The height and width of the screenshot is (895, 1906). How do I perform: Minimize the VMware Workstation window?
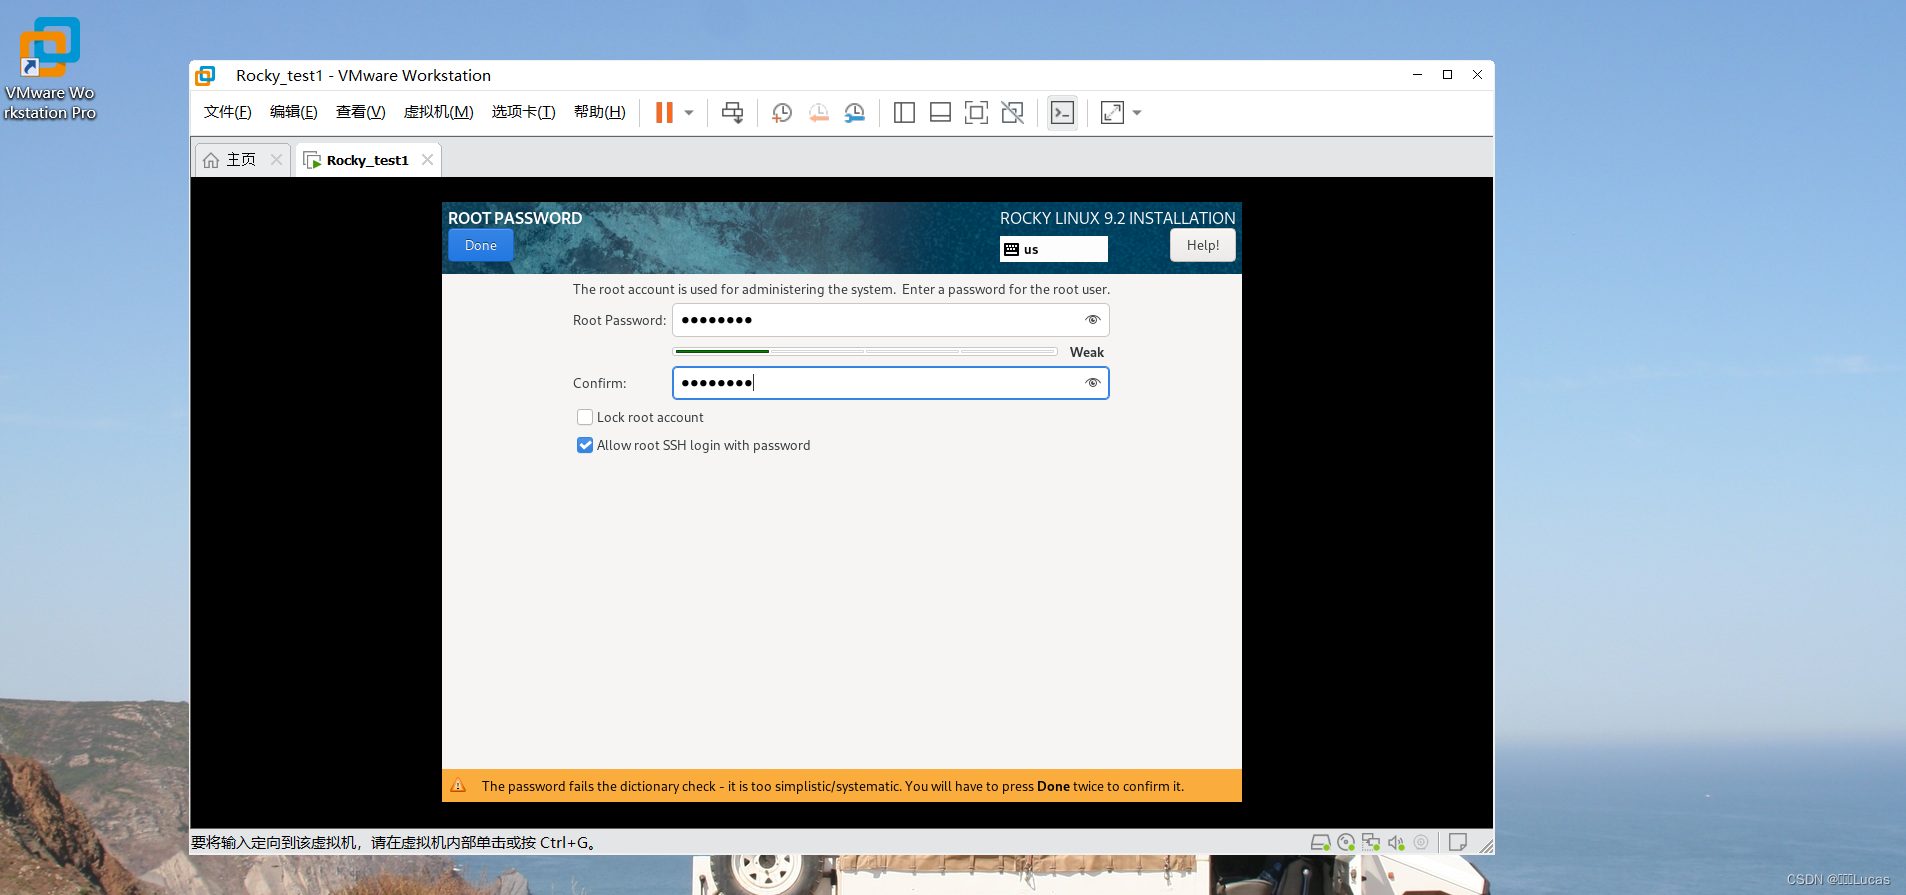tap(1417, 75)
